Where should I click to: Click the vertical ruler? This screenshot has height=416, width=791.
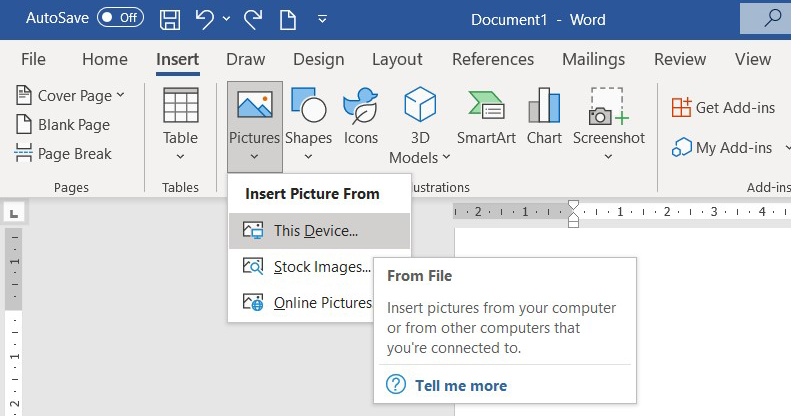tap(14, 322)
